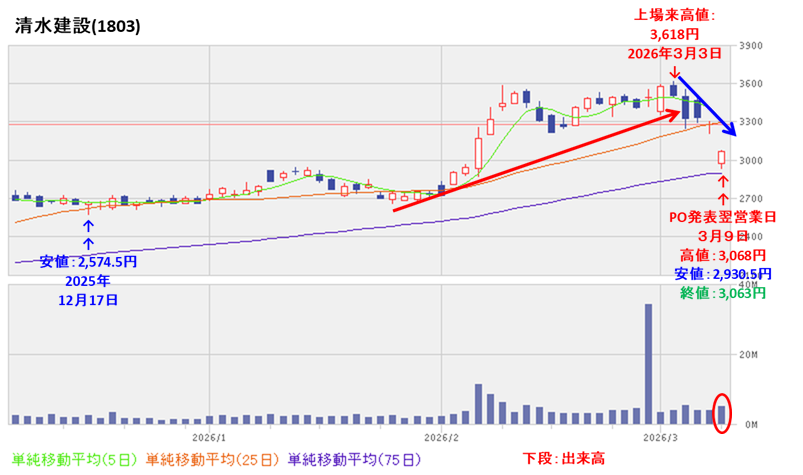Click the final March 9 candlestick
803x475 pixels.
pyautogui.click(x=722, y=157)
